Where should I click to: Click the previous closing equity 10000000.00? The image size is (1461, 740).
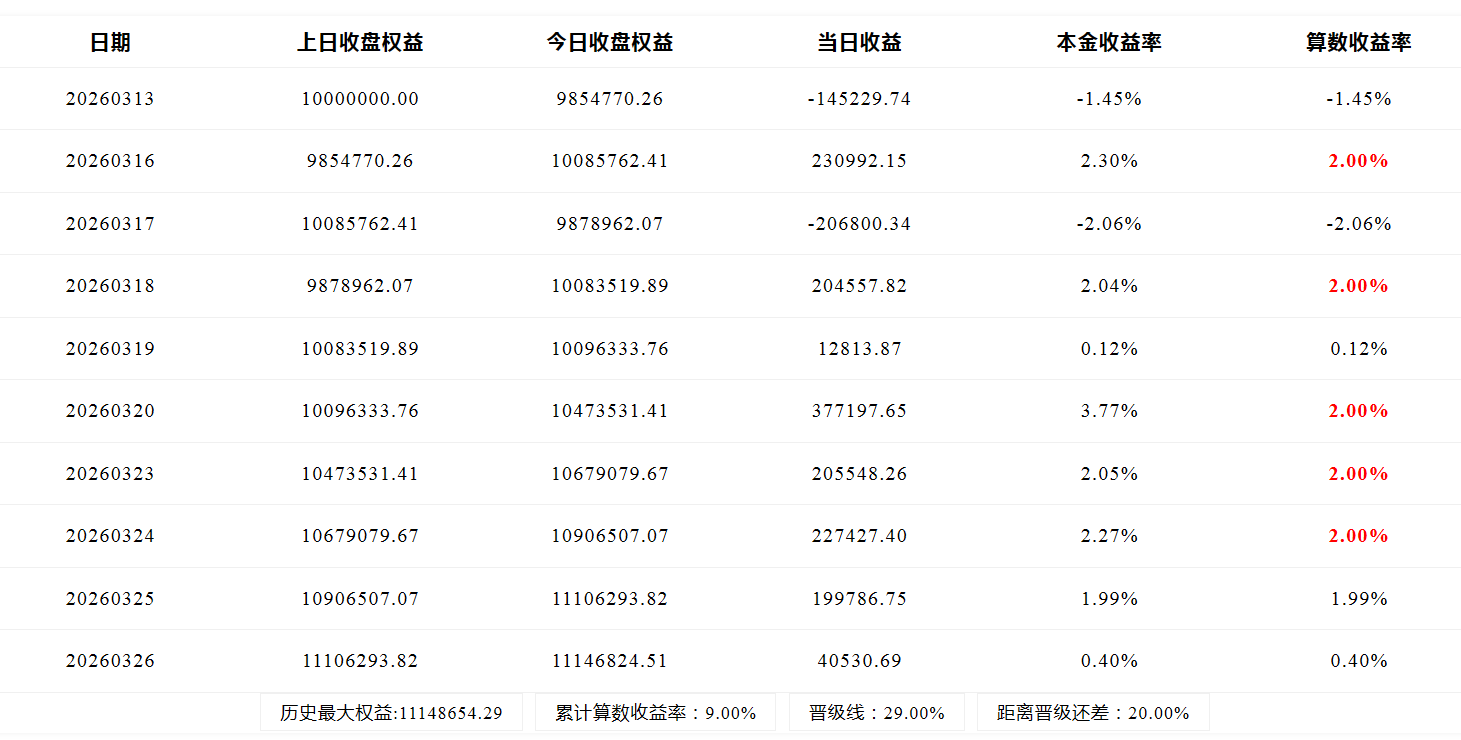pyautogui.click(x=360, y=99)
